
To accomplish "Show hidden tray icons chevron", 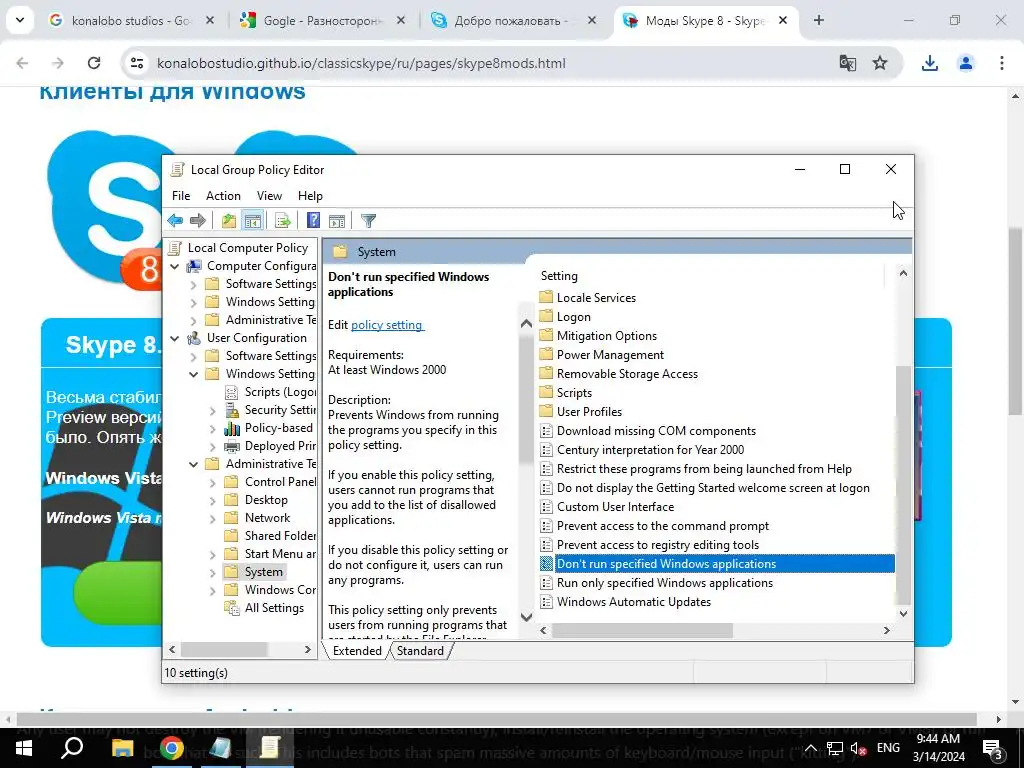I will point(810,748).
